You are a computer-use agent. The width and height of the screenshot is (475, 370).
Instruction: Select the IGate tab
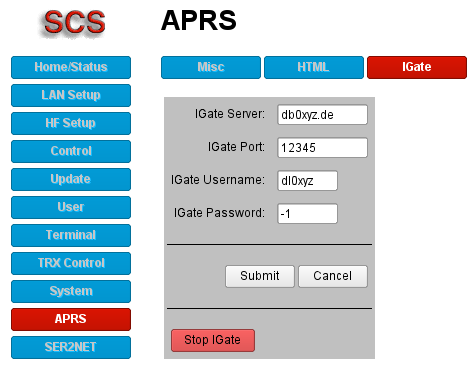[x=417, y=67]
